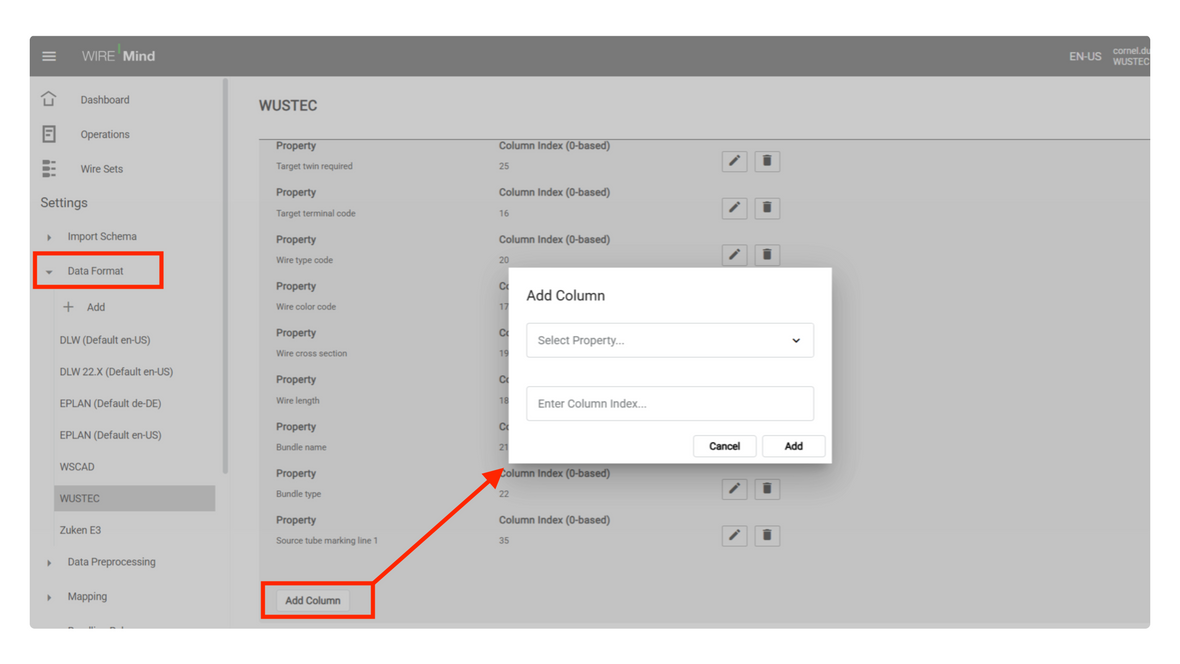Click the Add Column button below the list
1180x664 pixels.
point(312,601)
